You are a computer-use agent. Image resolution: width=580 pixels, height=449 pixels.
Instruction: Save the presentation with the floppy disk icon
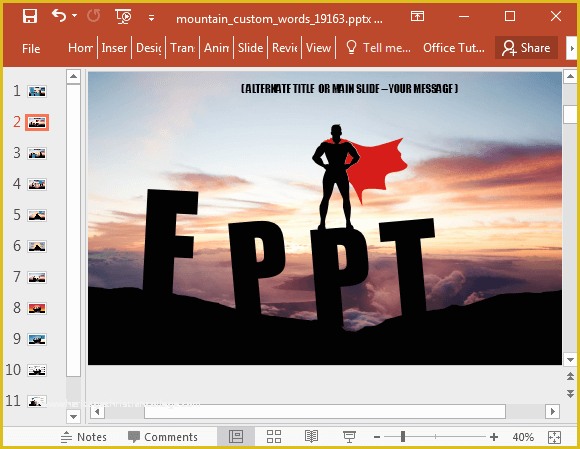30,16
